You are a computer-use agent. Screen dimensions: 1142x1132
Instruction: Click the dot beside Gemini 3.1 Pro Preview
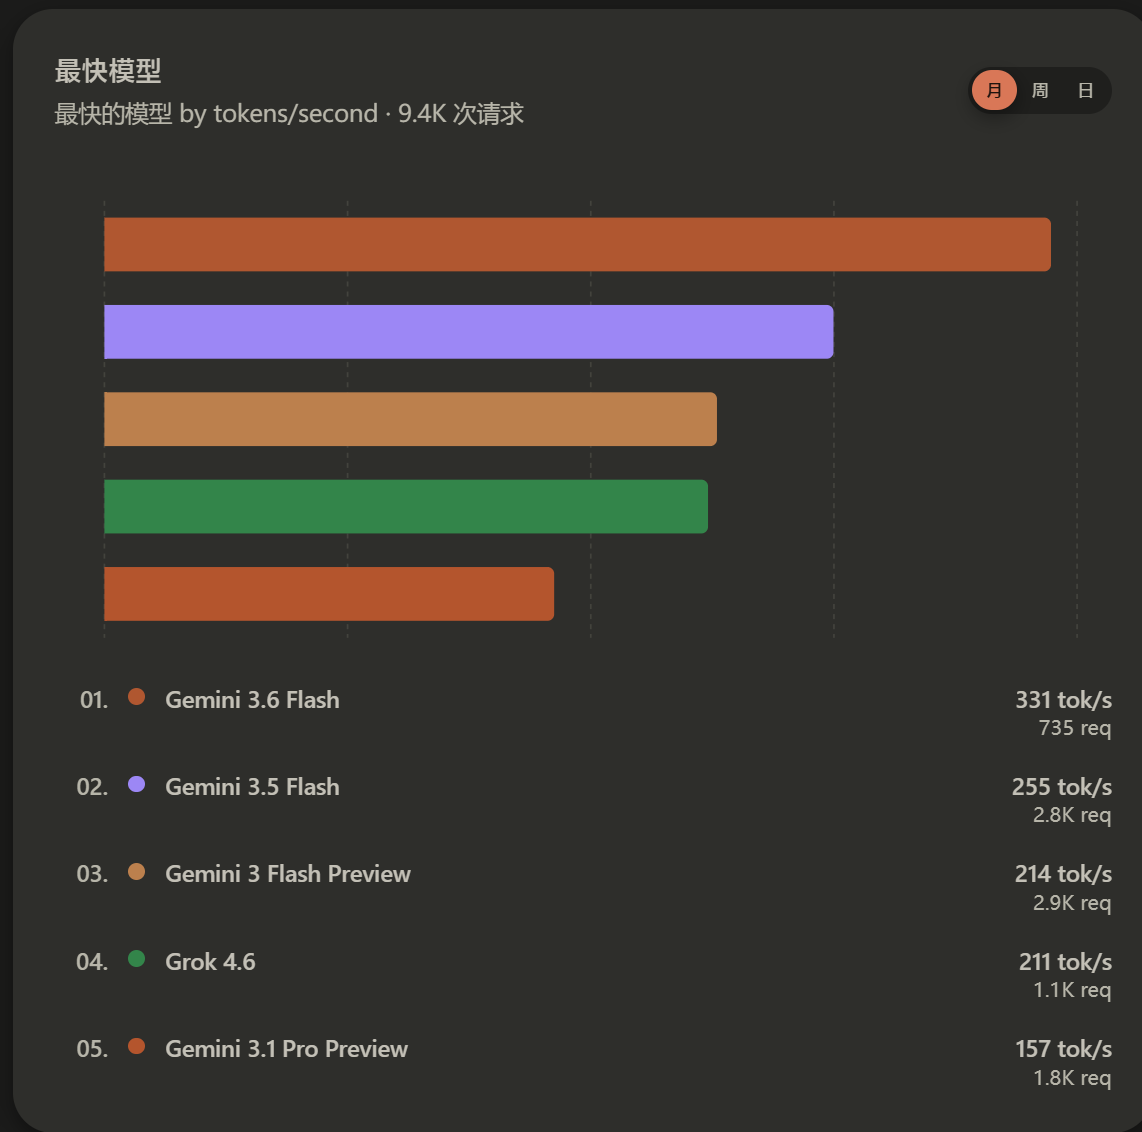coord(136,1046)
